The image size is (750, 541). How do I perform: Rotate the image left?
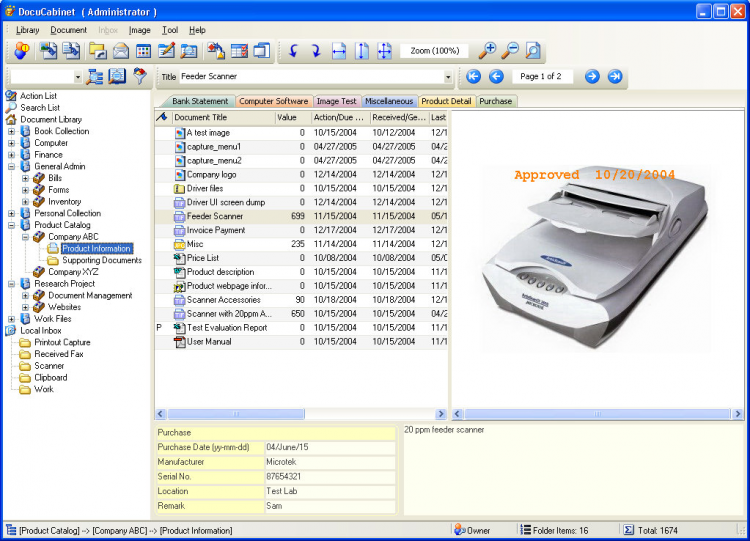[x=294, y=51]
